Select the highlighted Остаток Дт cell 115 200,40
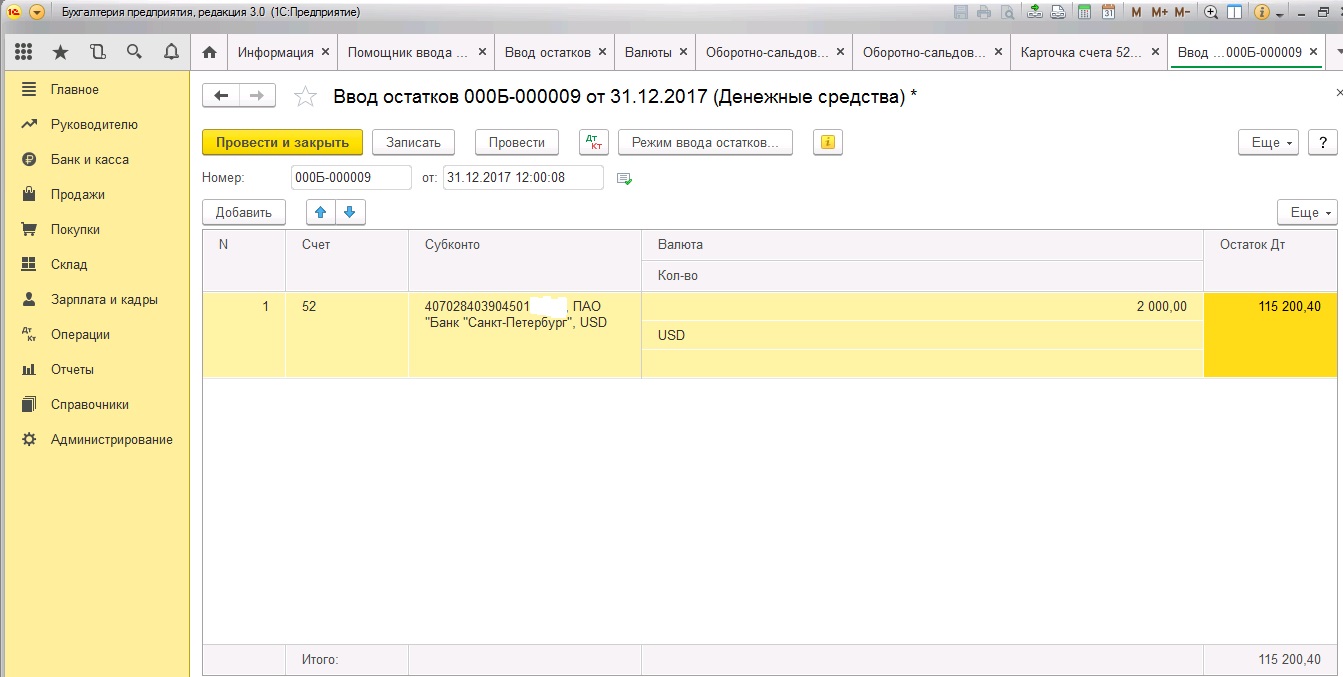 point(1272,334)
